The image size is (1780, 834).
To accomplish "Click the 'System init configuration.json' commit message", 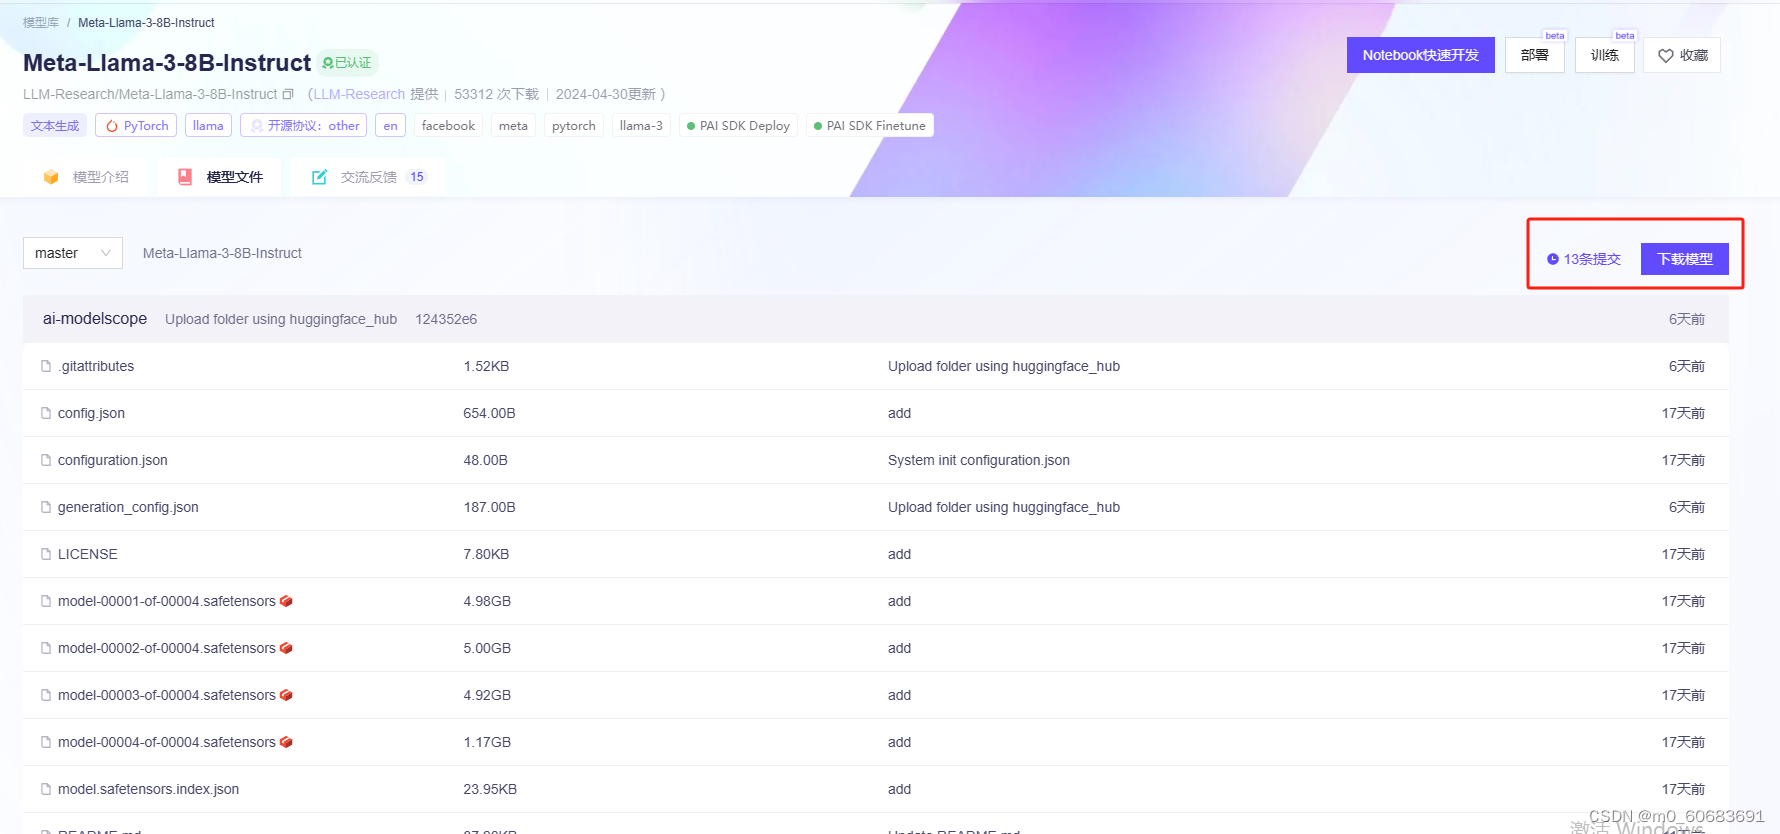I will pos(979,460).
